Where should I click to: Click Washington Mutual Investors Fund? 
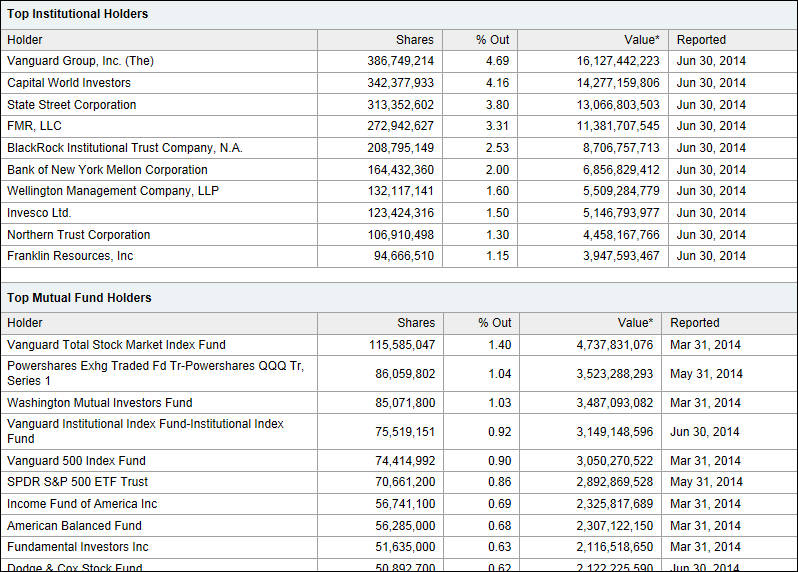[x=100, y=403]
